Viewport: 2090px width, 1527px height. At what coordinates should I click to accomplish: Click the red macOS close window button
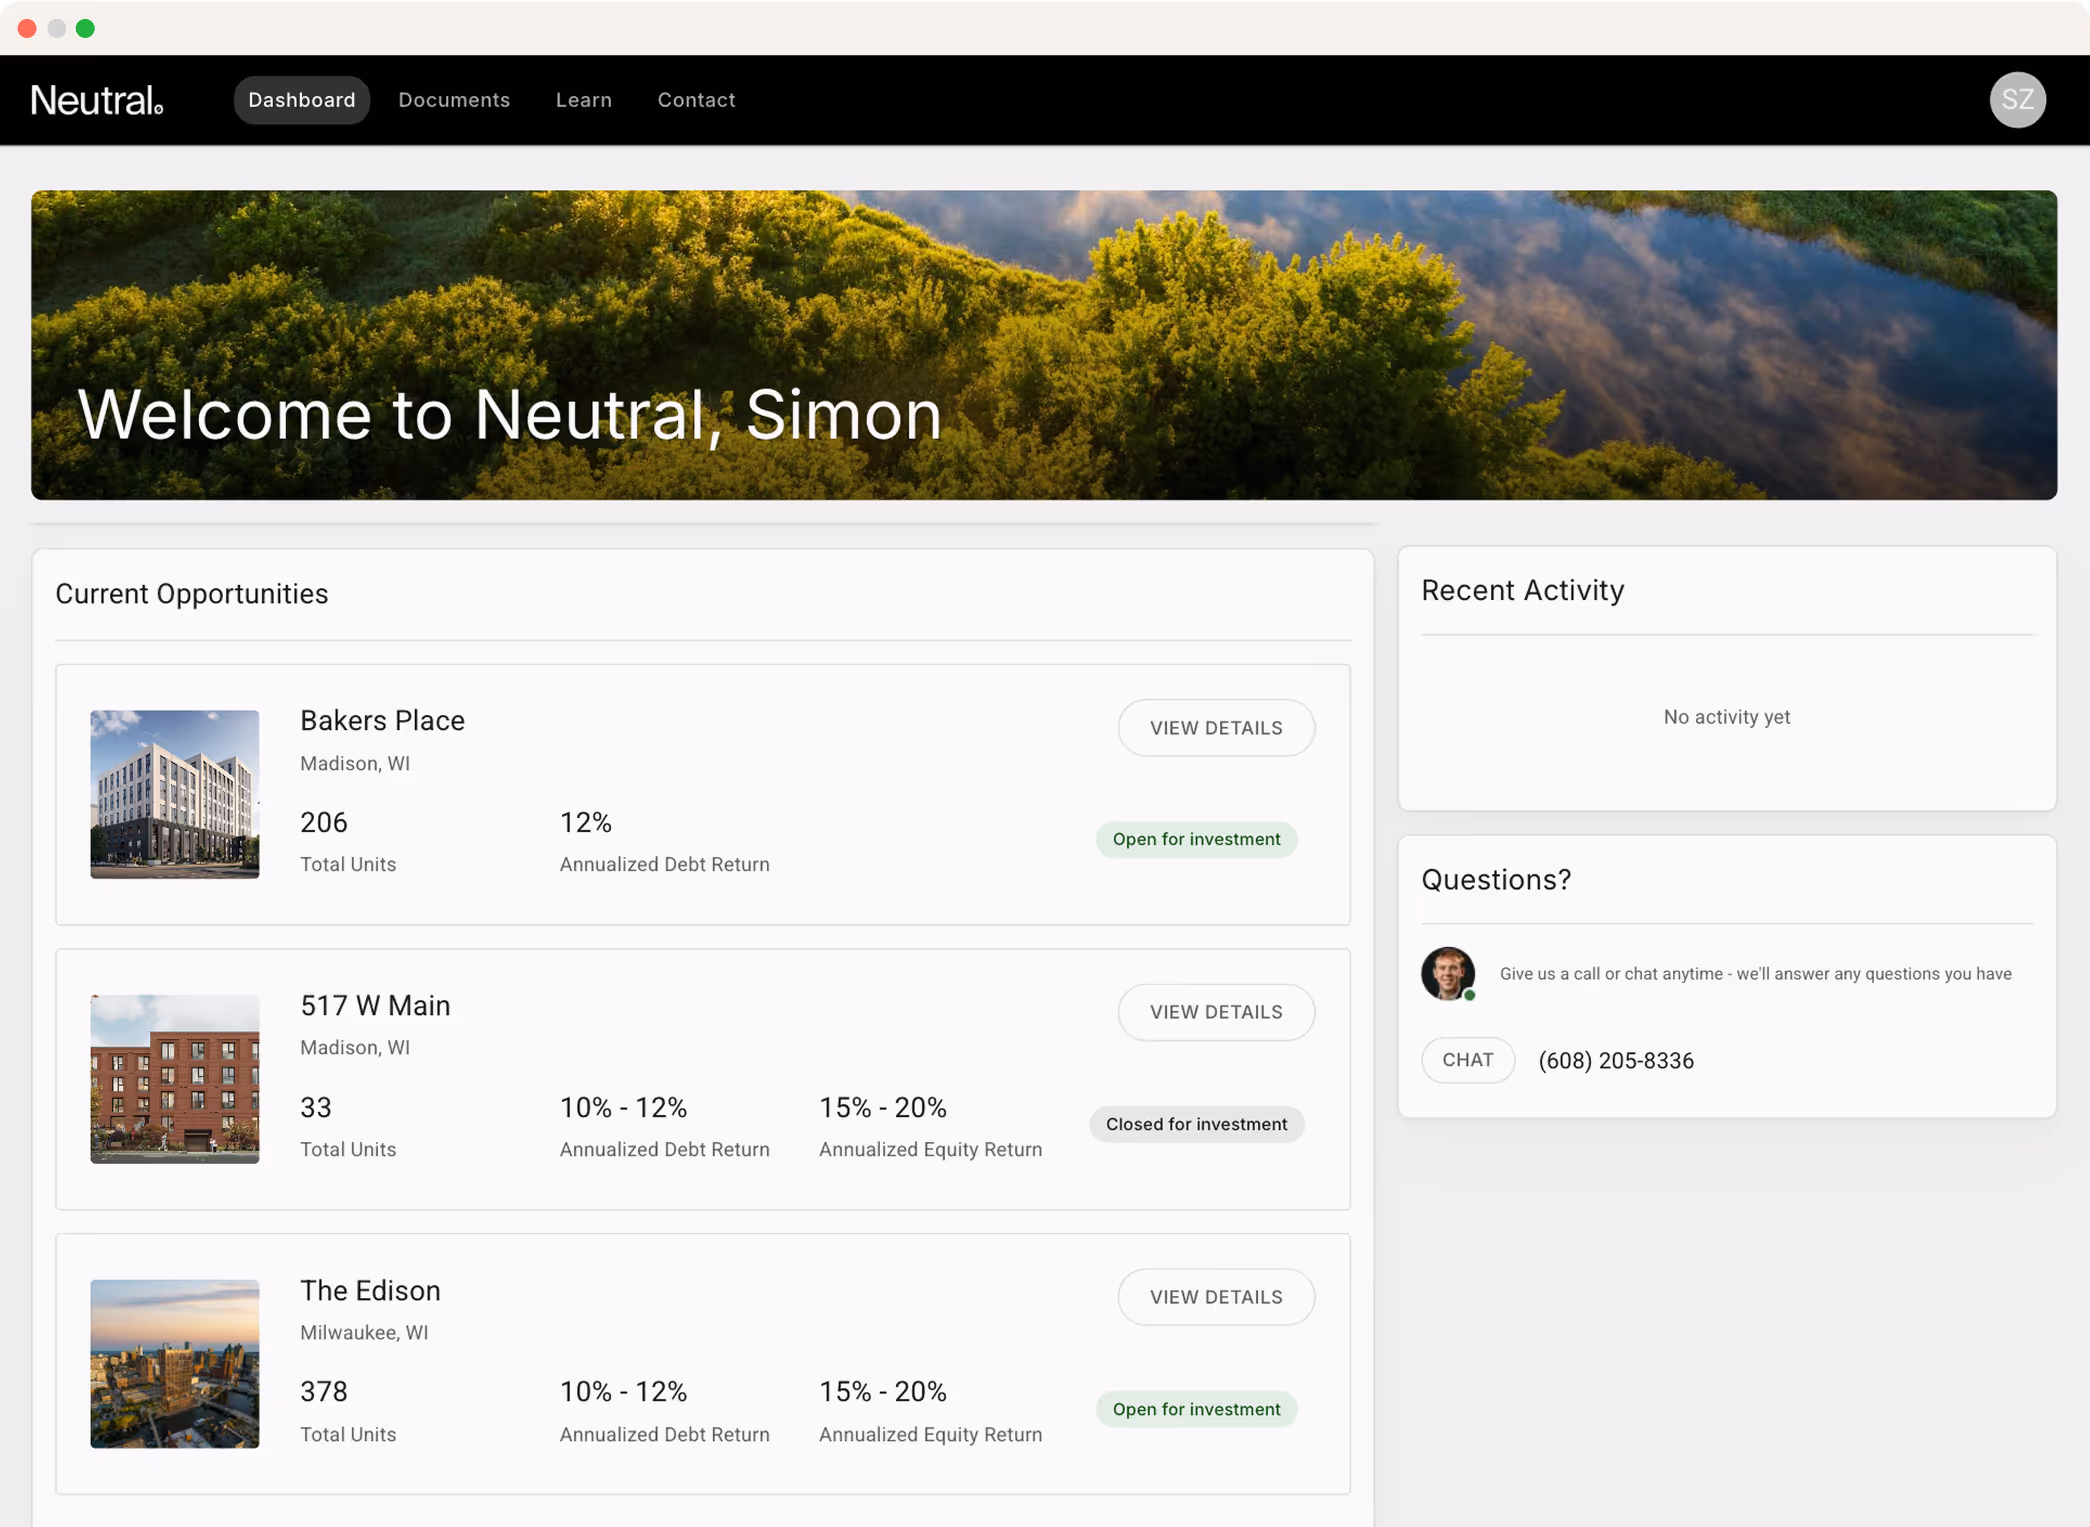[x=27, y=28]
